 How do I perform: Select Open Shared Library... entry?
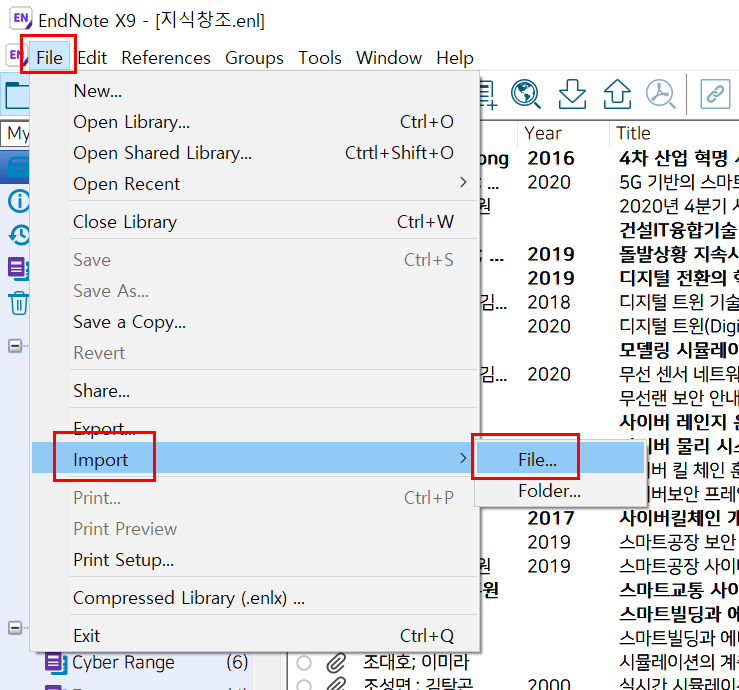pyautogui.click(x=255, y=153)
